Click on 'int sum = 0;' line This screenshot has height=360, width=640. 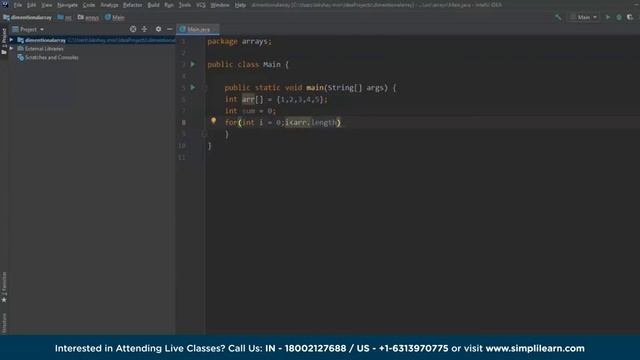click(x=250, y=111)
